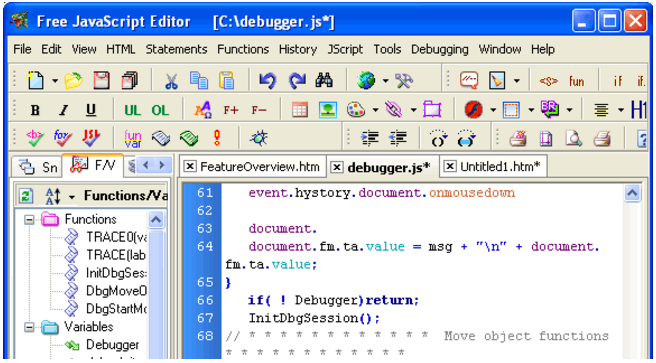Open dropdown beside text alignment icon
The height and width of the screenshot is (363, 656).
[x=621, y=110]
